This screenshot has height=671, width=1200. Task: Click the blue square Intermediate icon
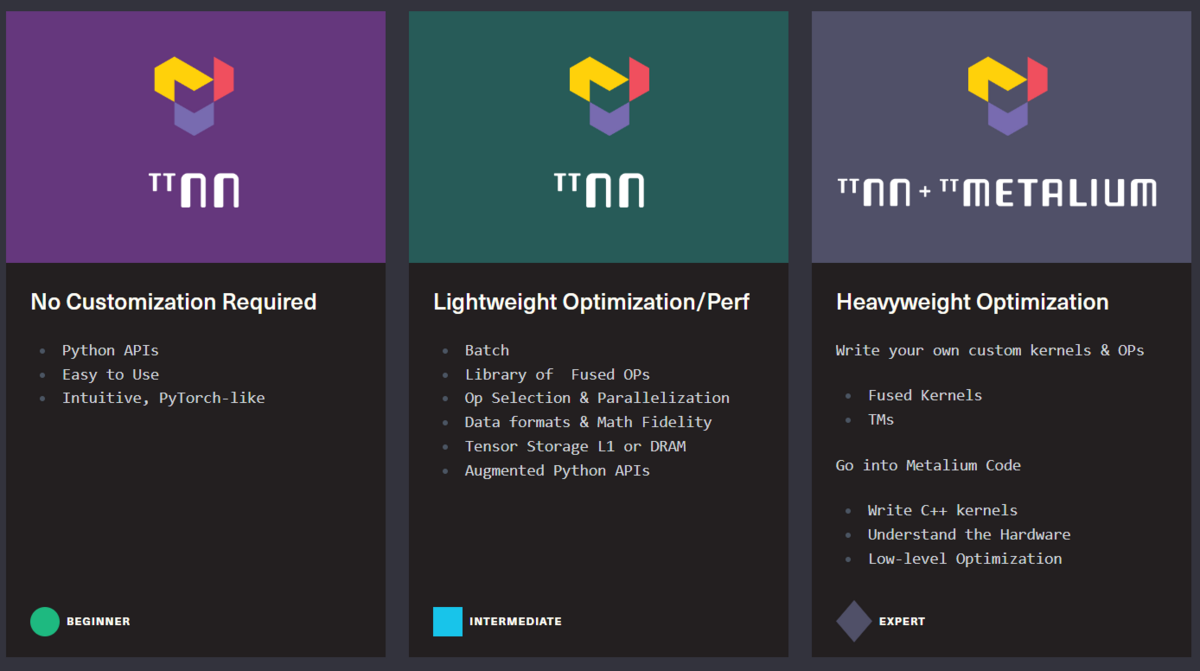tap(448, 621)
